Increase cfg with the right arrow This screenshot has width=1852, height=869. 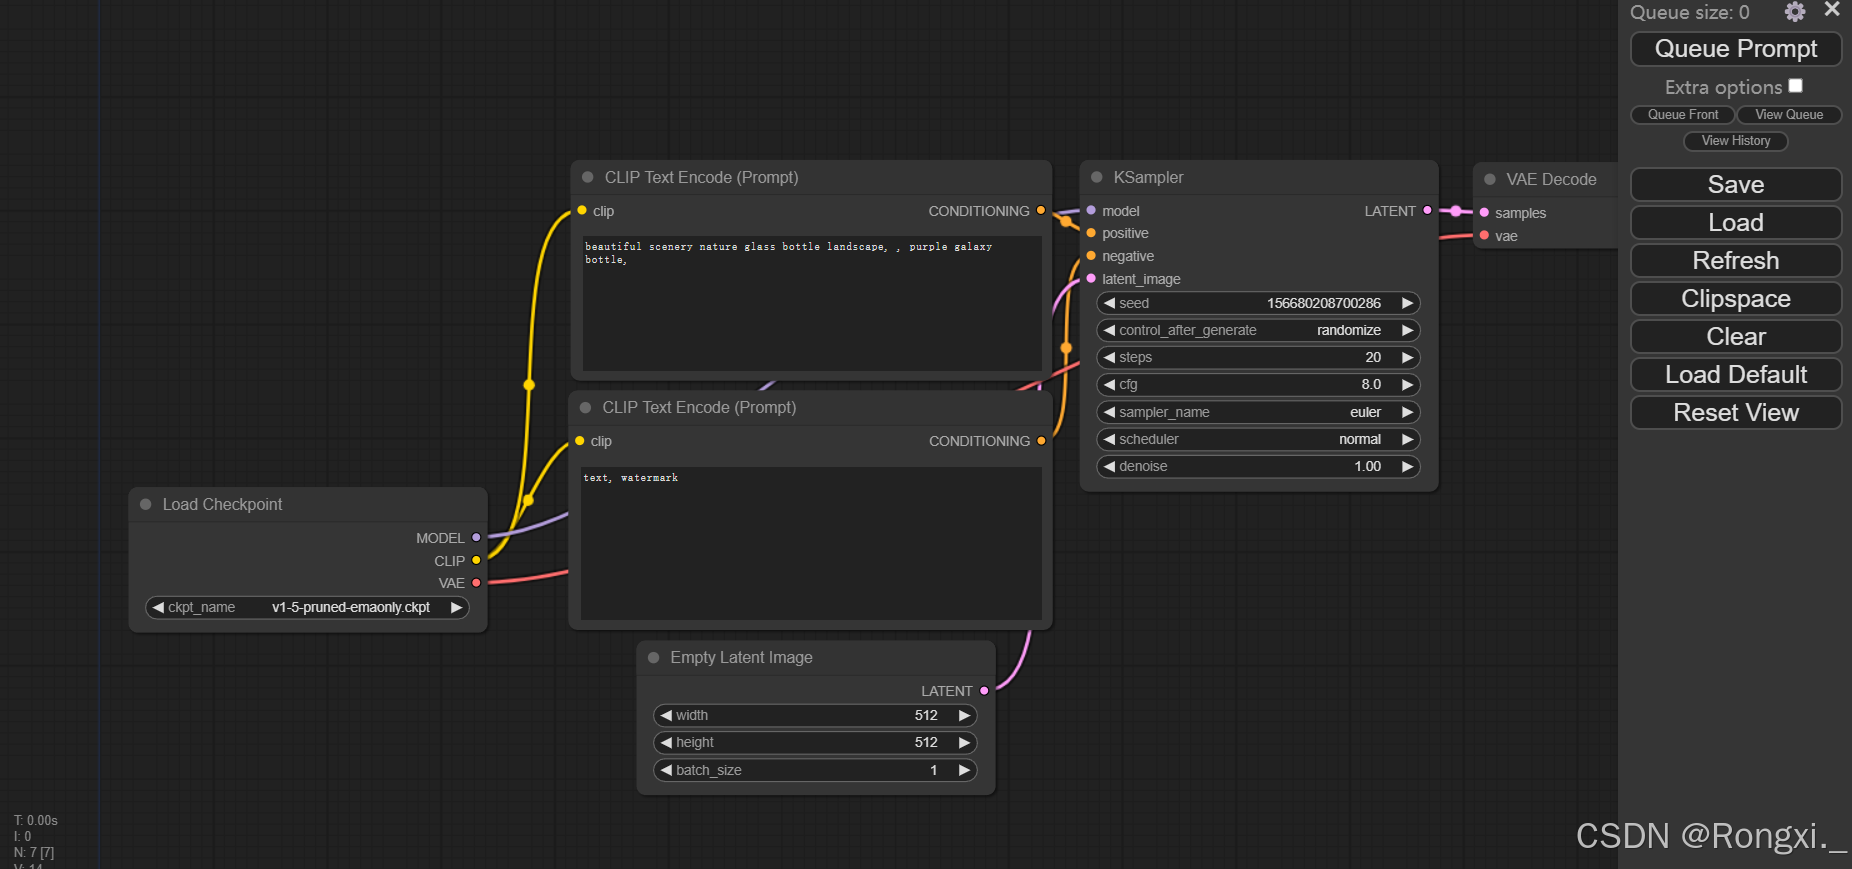pyautogui.click(x=1407, y=384)
